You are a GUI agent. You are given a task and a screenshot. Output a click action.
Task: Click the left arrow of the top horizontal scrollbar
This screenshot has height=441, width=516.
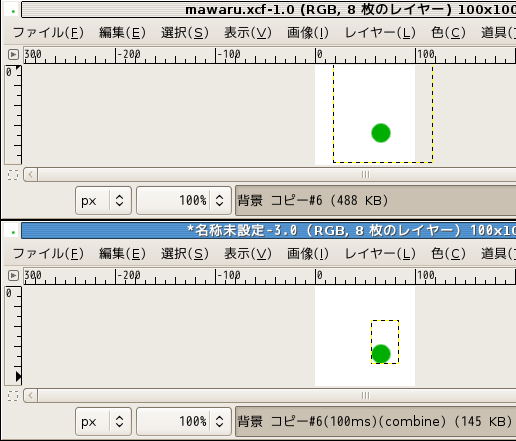[x=31, y=174]
